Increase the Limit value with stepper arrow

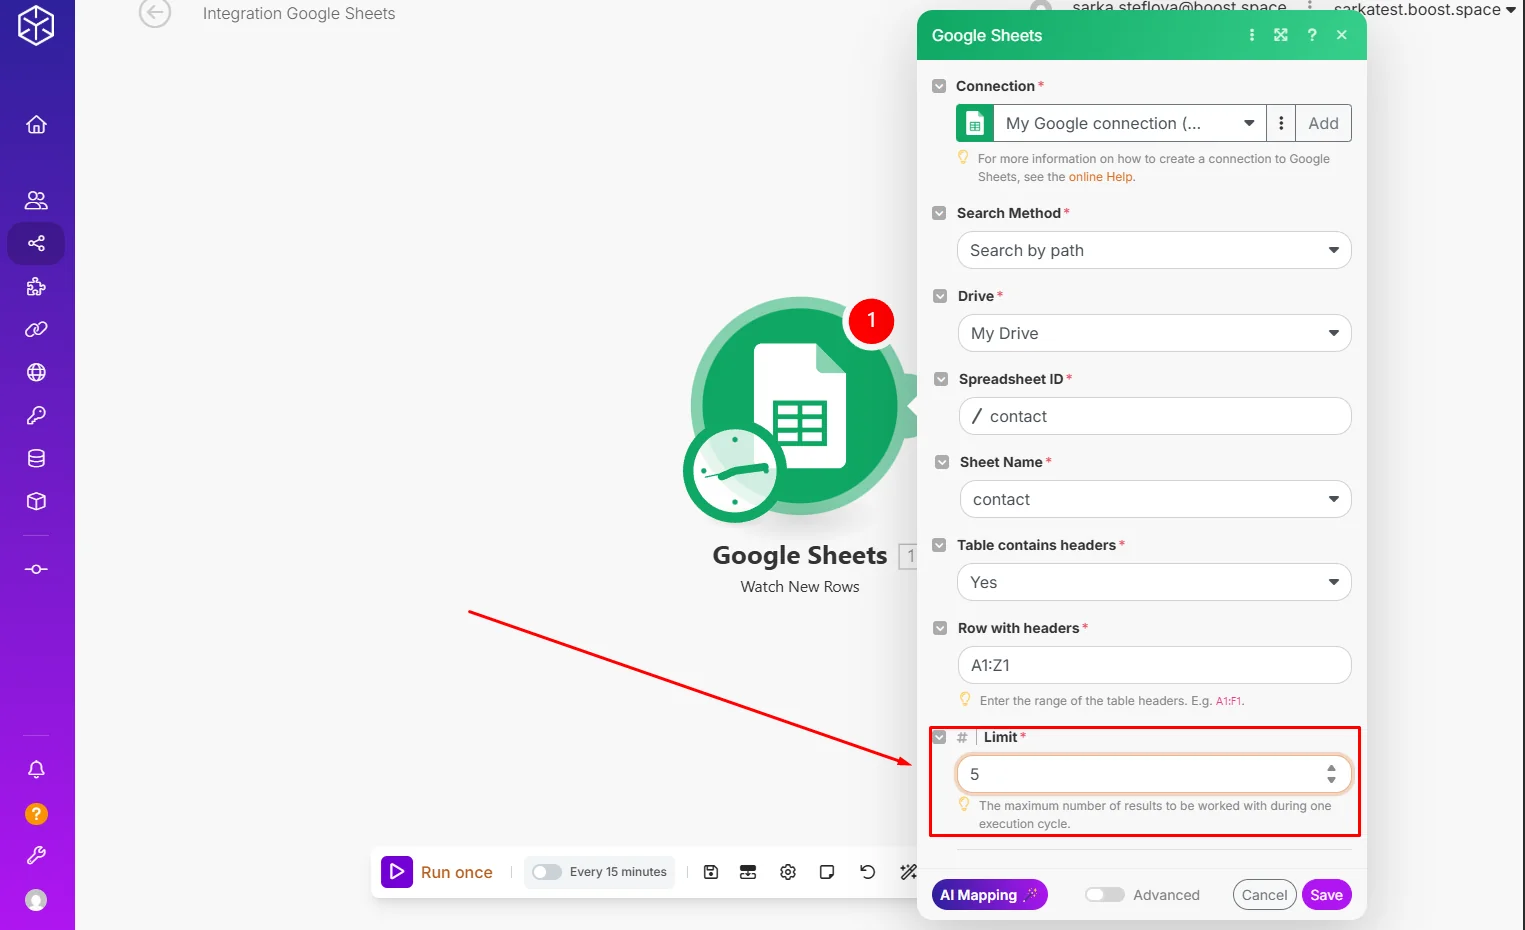coord(1331,768)
